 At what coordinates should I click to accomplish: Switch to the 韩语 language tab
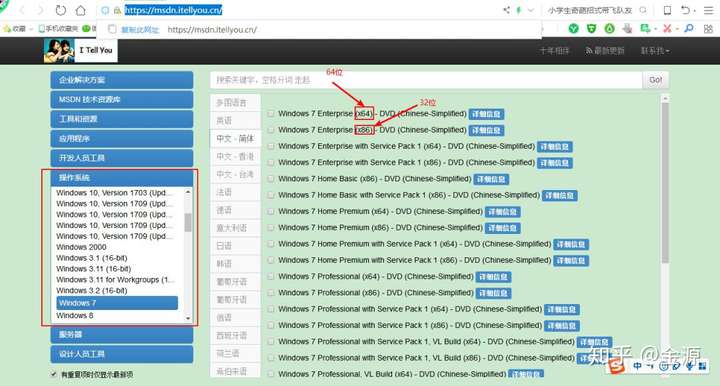coord(235,264)
